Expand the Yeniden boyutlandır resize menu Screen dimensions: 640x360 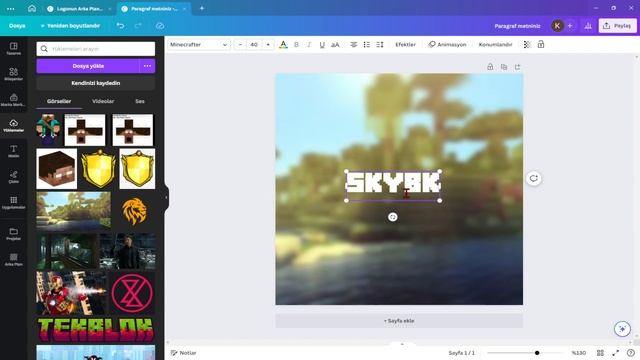pyautogui.click(x=70, y=26)
